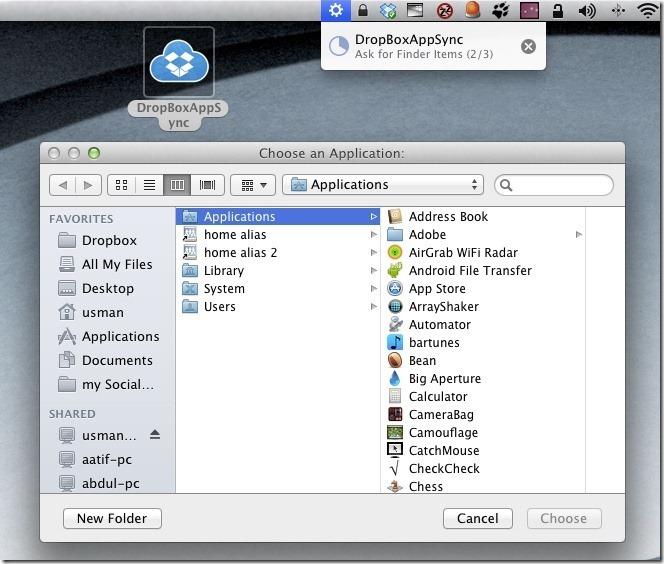The image size is (664, 564).
Task: Select the CatchMouse app icon
Action: coord(395,450)
